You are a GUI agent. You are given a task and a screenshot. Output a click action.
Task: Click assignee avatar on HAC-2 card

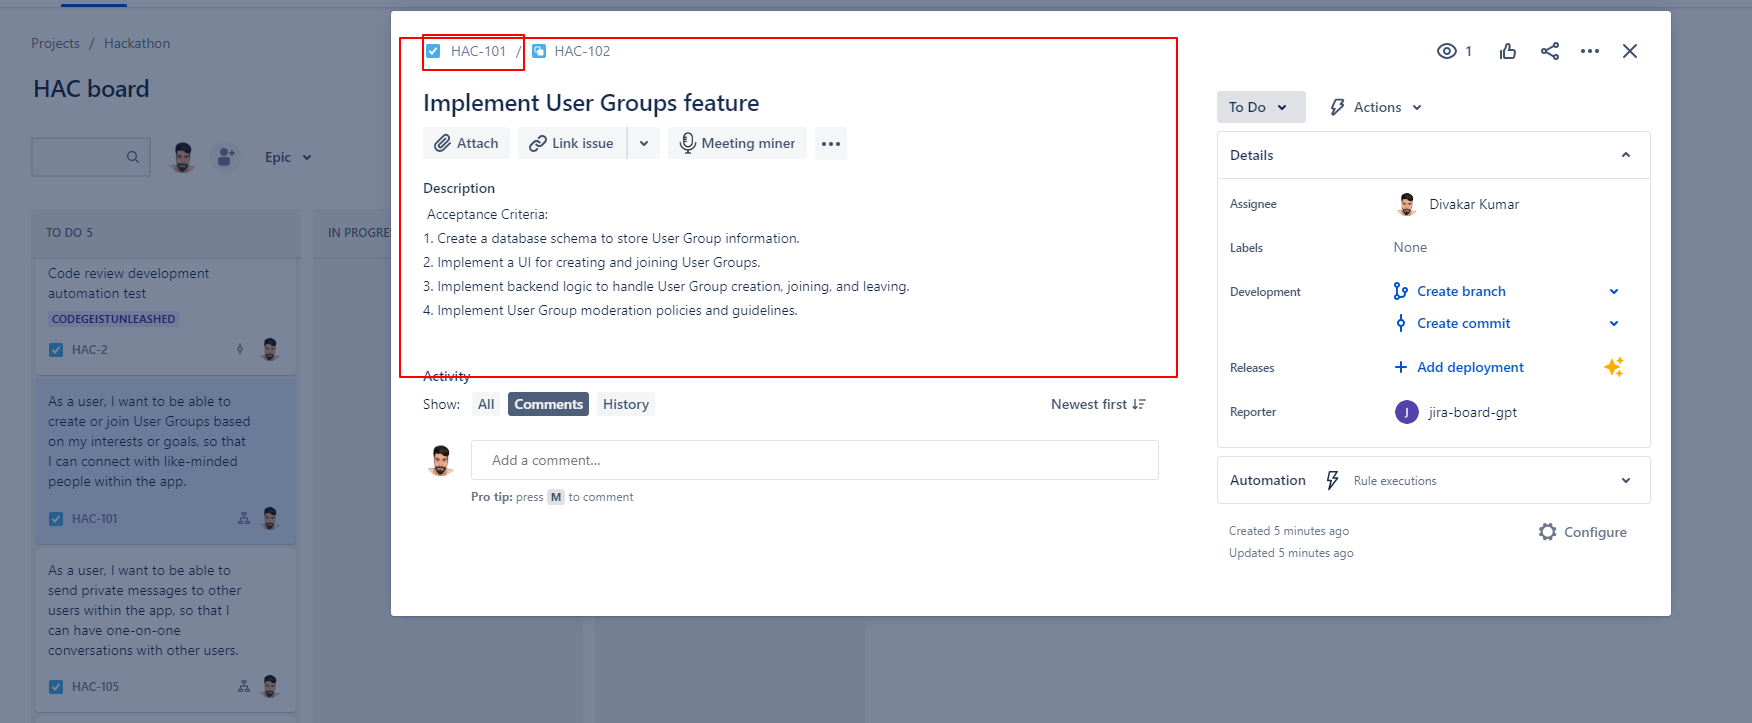pyautogui.click(x=270, y=349)
